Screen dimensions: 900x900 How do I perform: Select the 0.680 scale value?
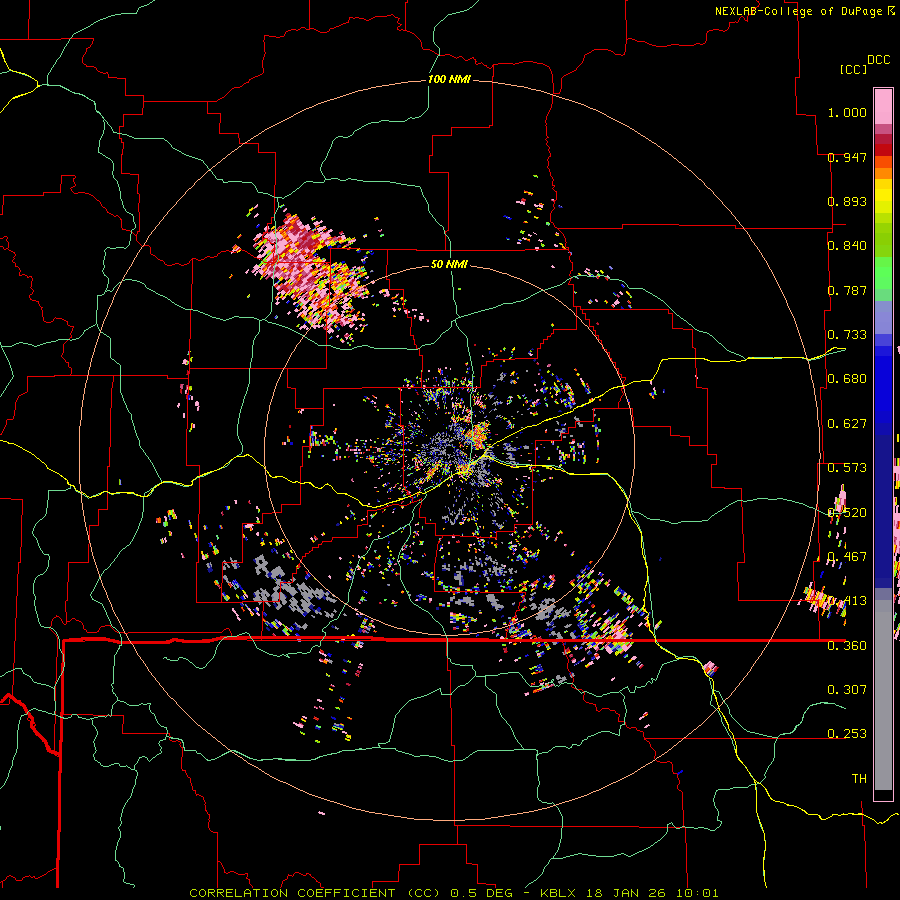tap(847, 379)
